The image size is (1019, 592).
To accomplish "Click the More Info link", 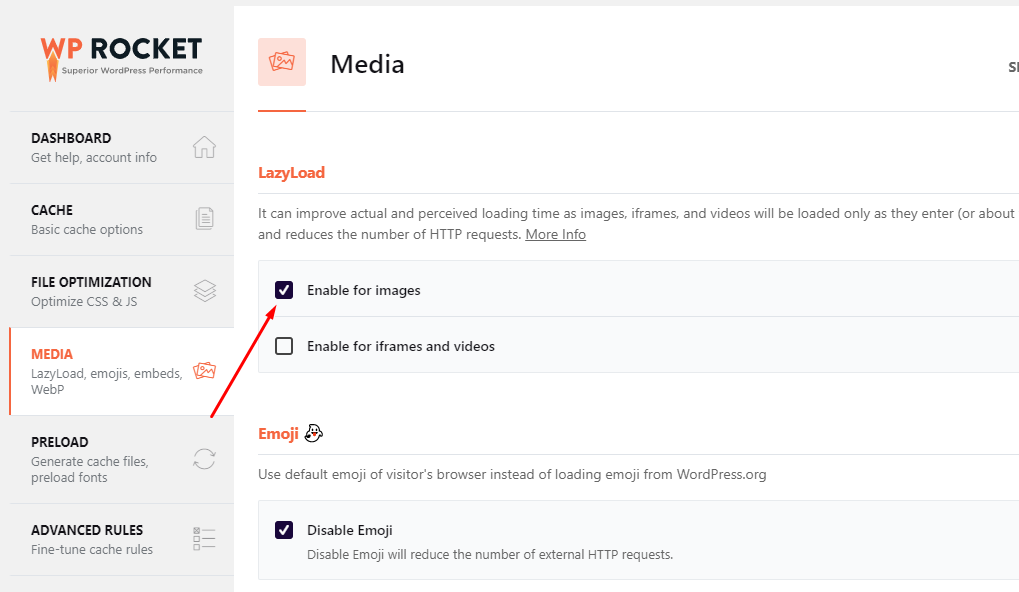I will 555,233.
